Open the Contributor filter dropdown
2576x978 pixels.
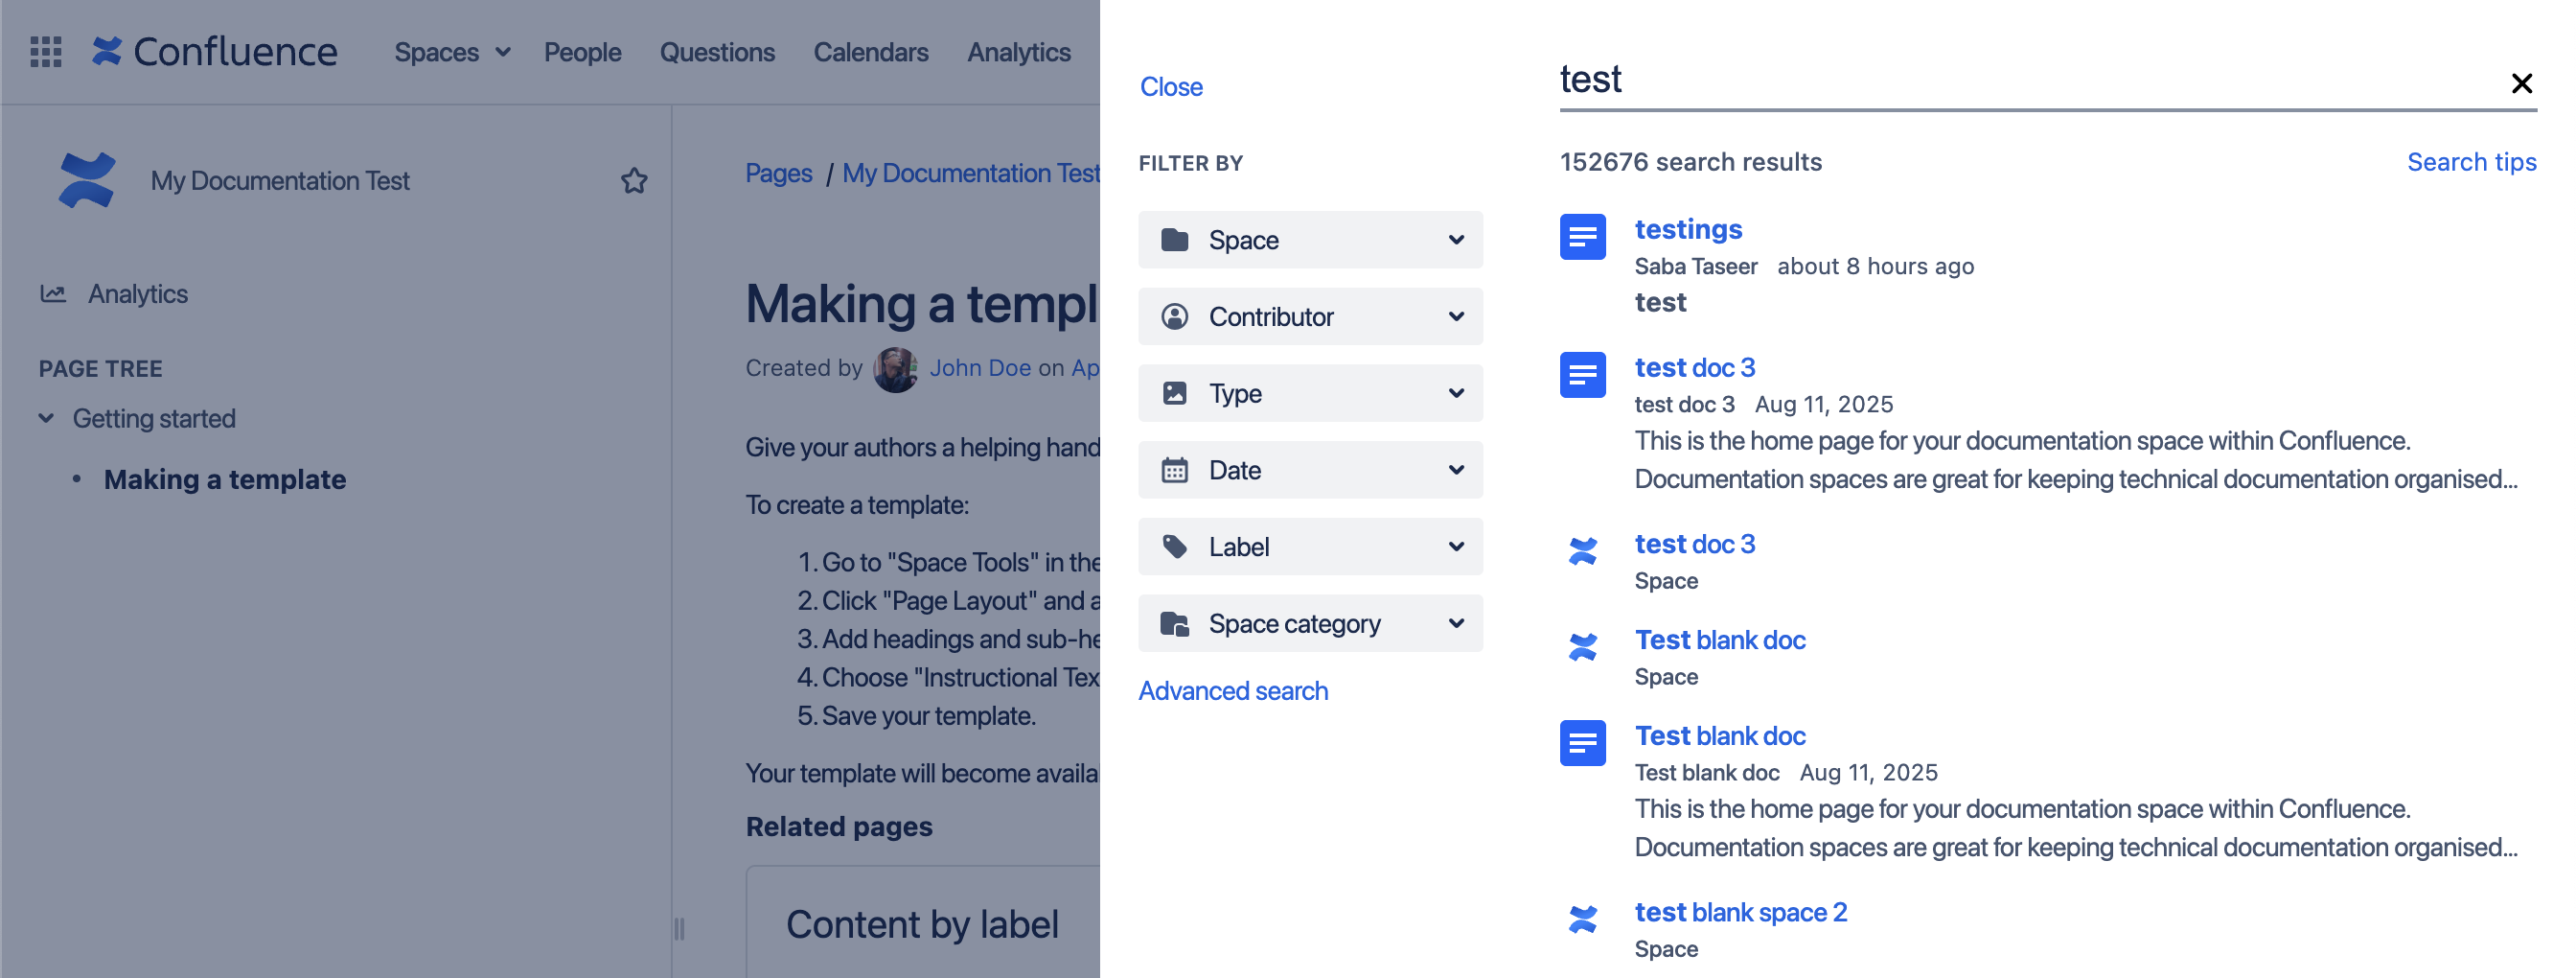click(x=1310, y=317)
